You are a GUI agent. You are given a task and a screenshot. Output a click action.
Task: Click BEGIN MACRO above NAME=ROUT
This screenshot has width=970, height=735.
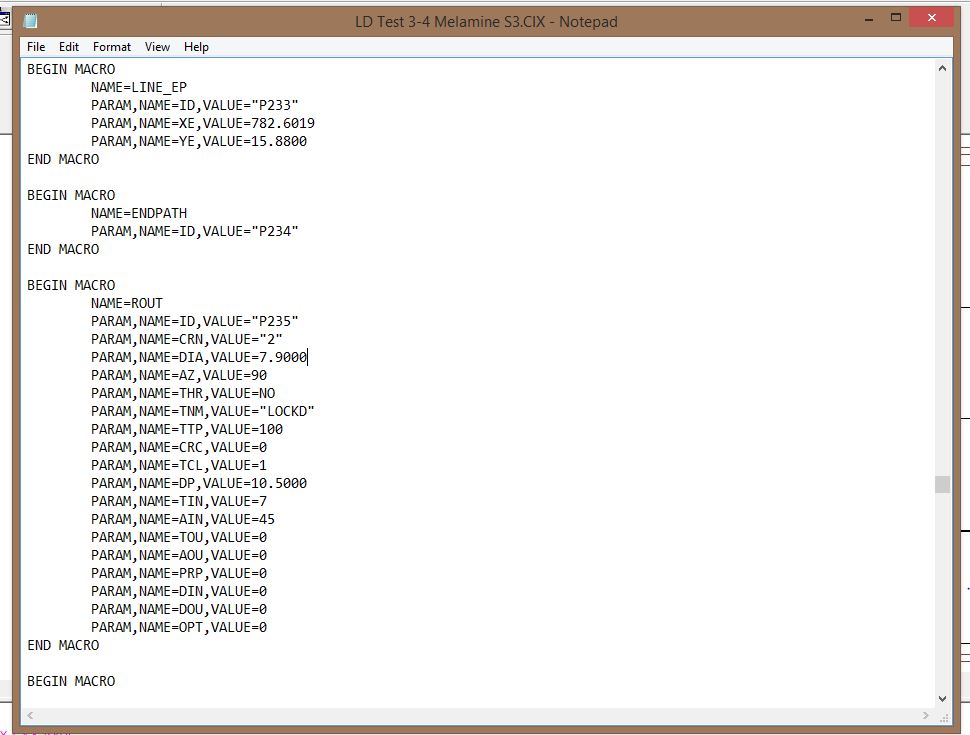click(71, 285)
